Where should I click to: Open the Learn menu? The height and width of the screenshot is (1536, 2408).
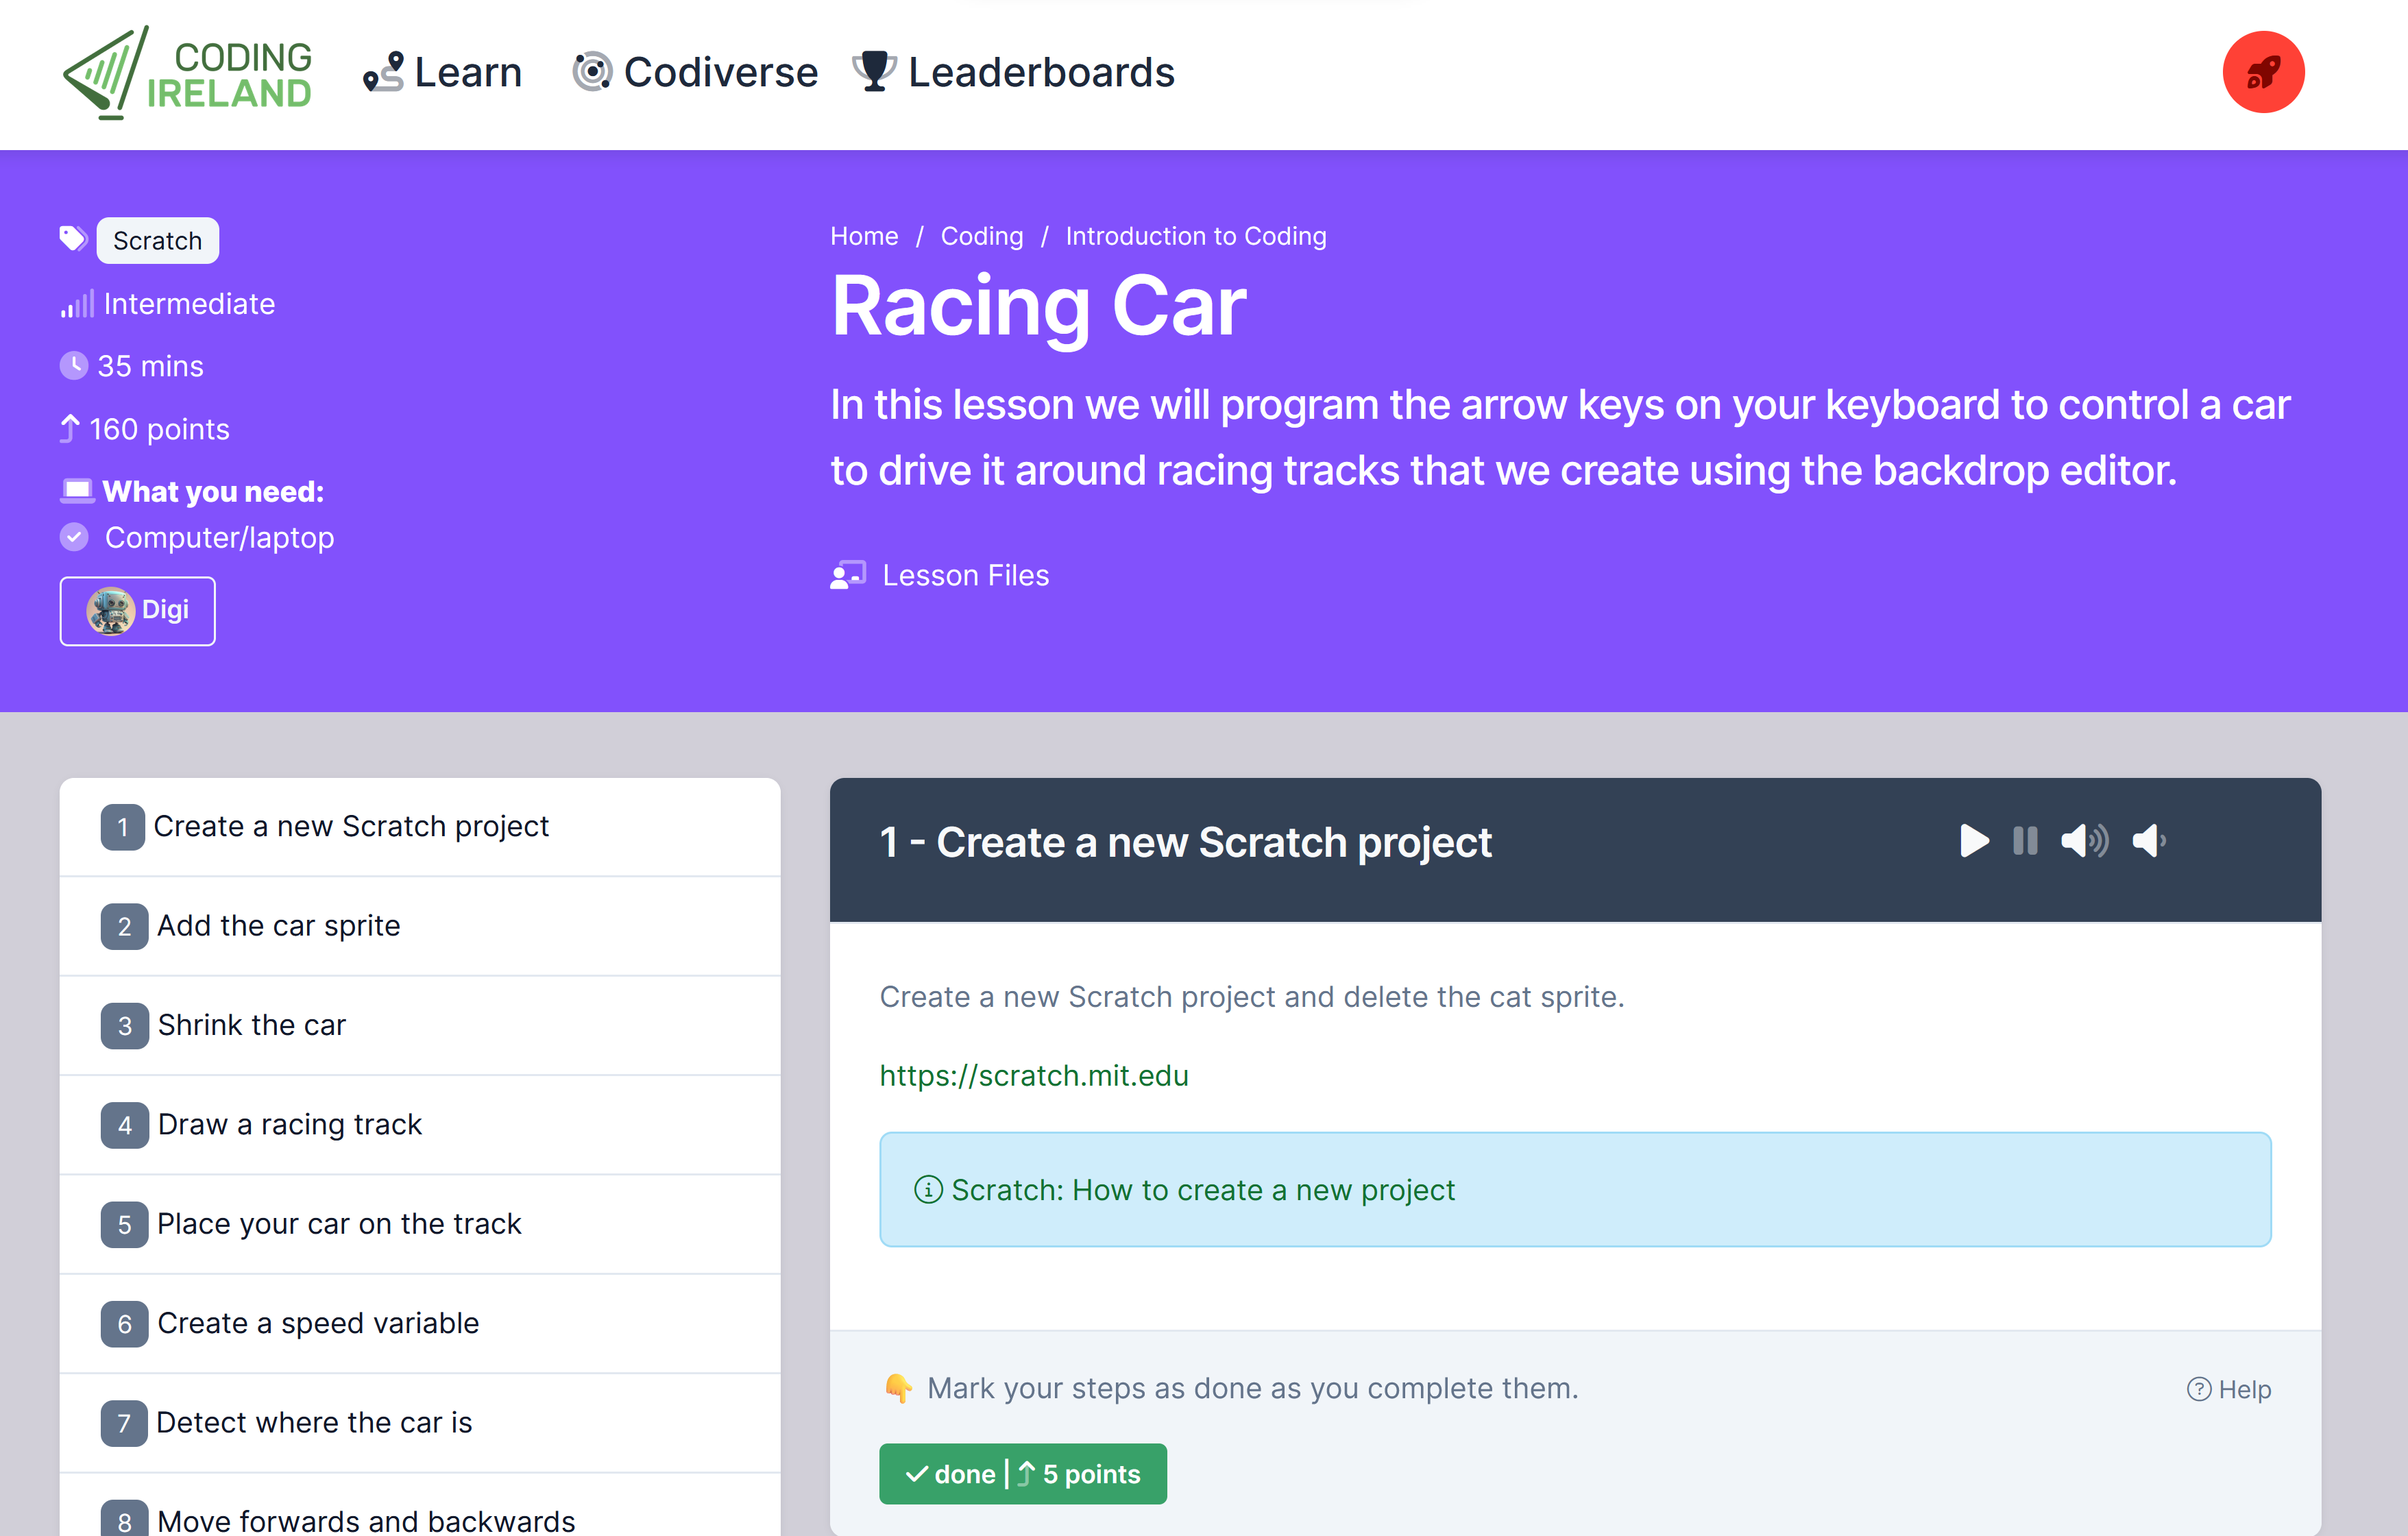(443, 72)
